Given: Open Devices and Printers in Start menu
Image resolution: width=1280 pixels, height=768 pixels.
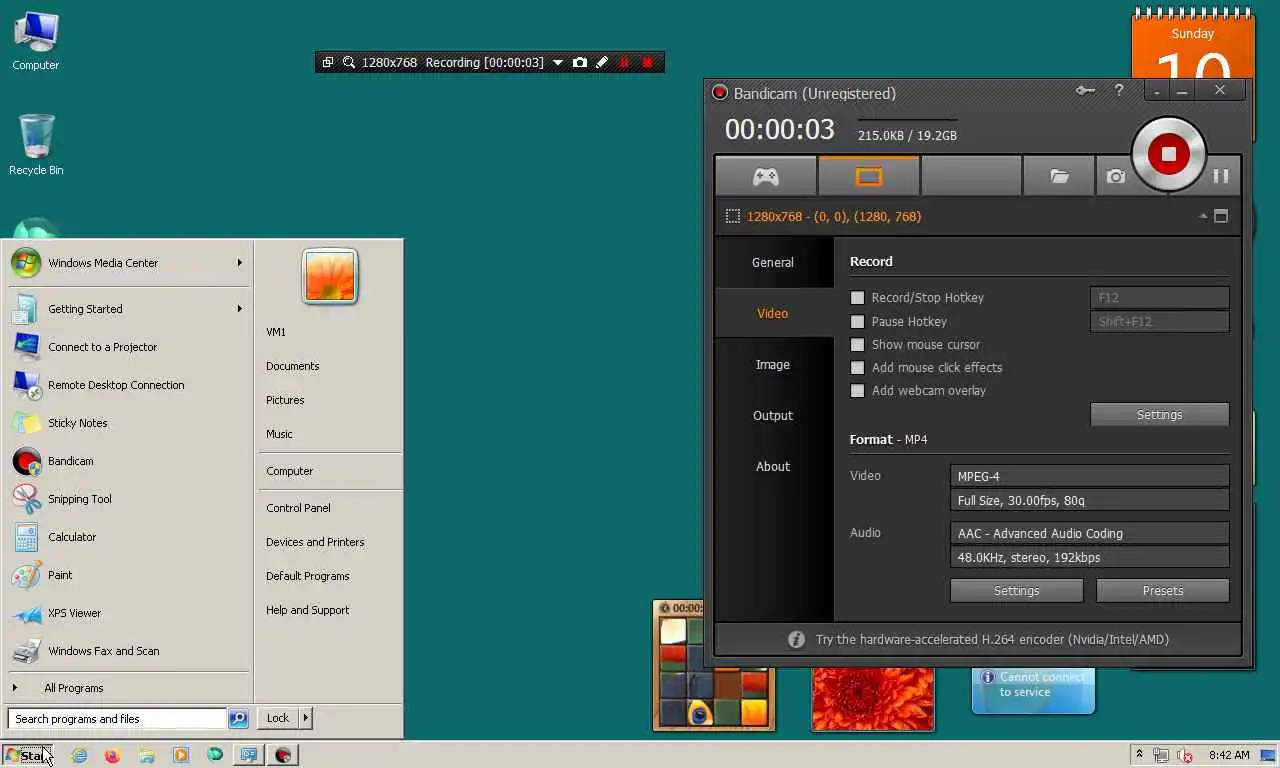Looking at the screenshot, I should [x=330, y=542].
